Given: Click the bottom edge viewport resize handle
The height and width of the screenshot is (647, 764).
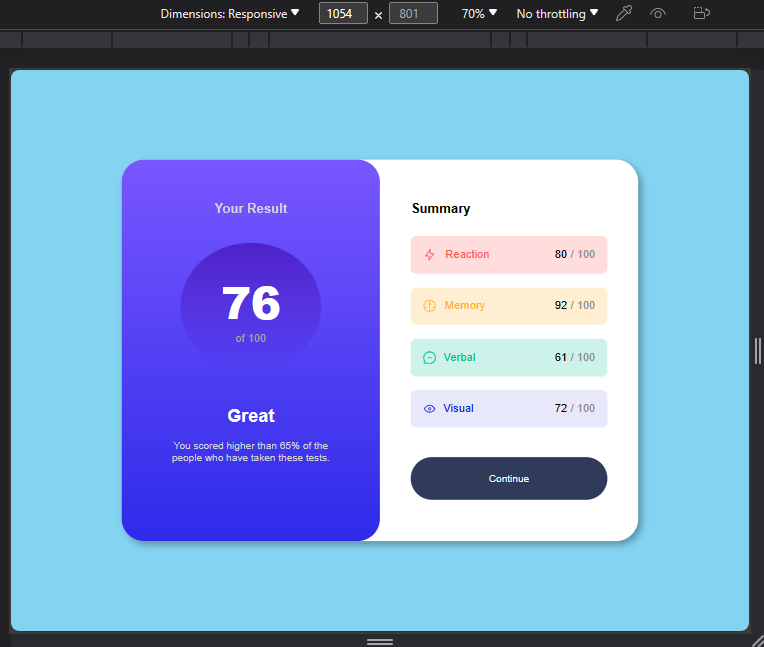Looking at the screenshot, I should (x=380, y=642).
